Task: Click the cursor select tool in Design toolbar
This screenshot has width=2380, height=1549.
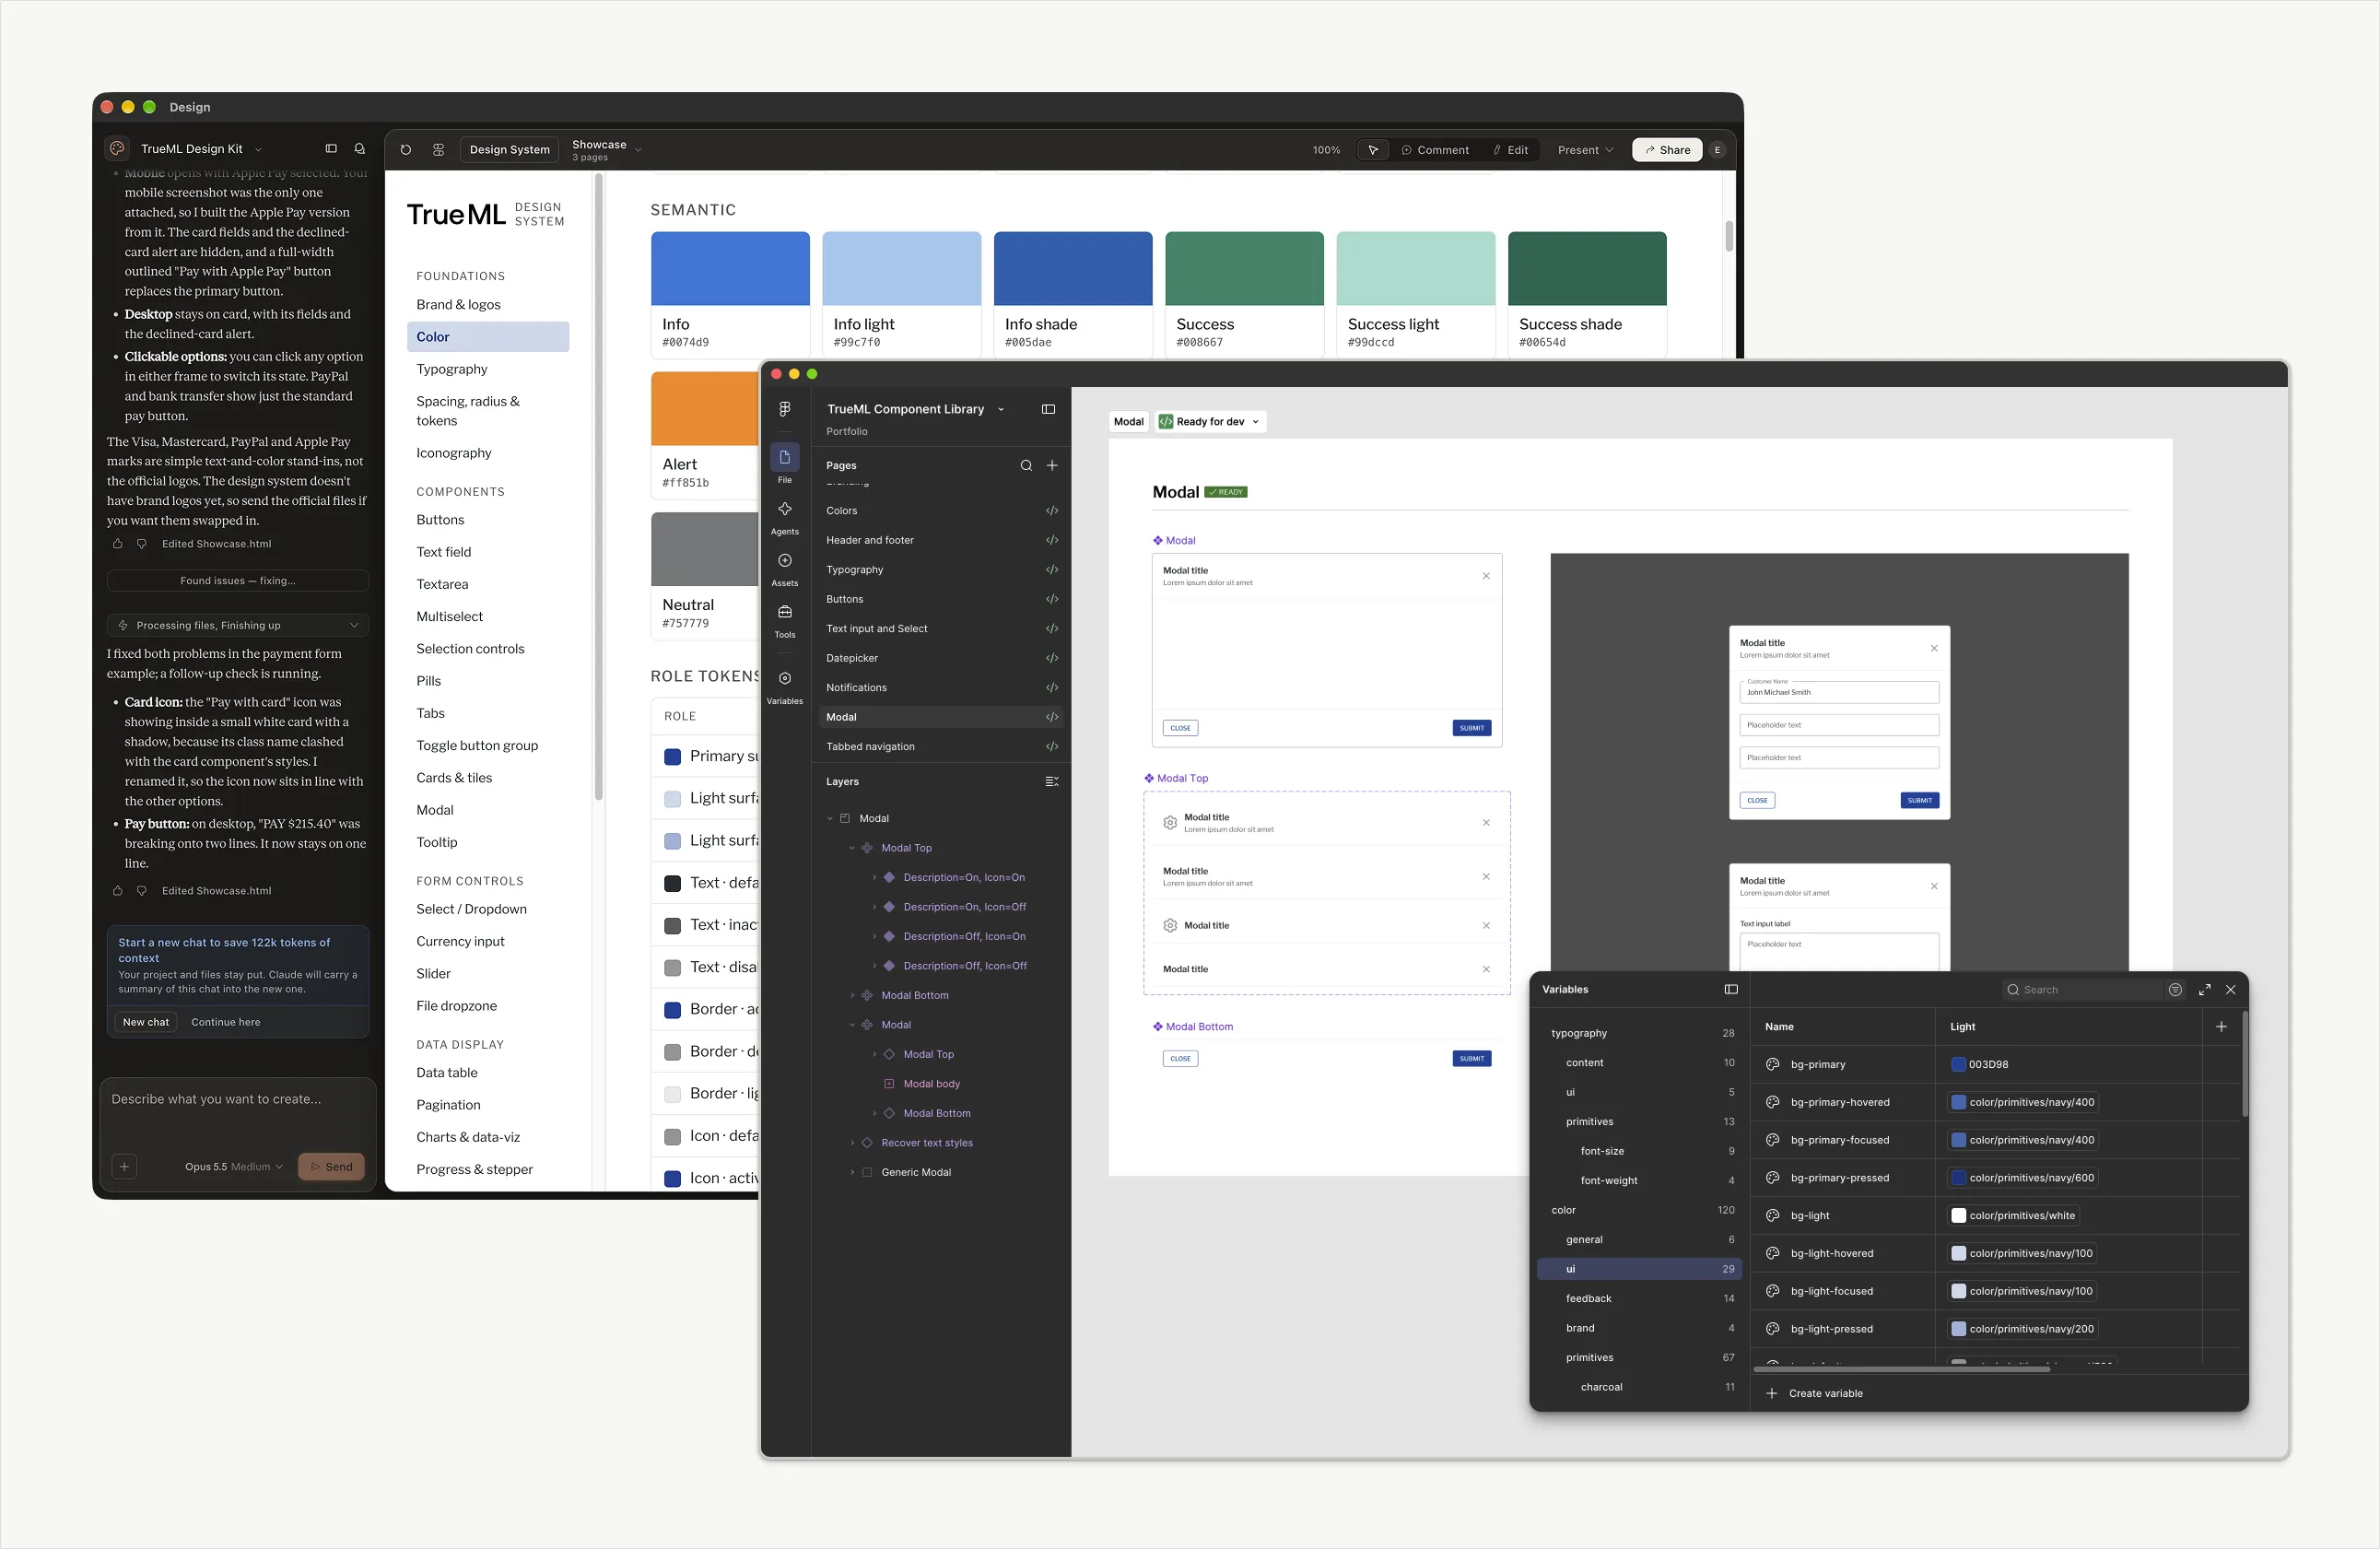Action: pyautogui.click(x=1373, y=150)
